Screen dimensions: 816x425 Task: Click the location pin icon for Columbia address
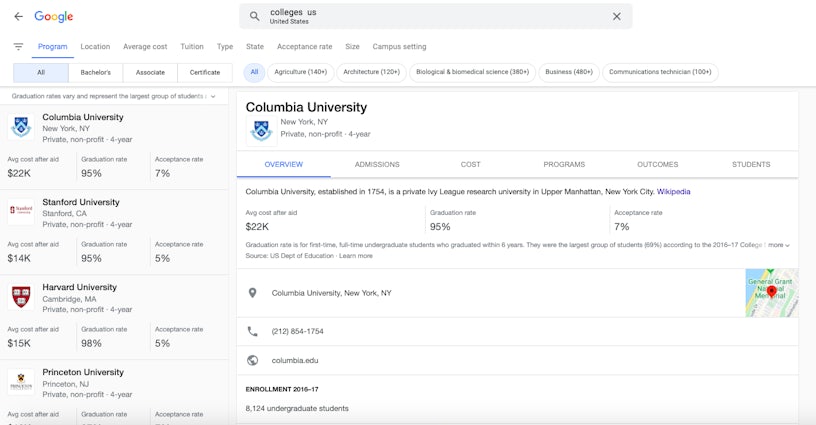252,293
